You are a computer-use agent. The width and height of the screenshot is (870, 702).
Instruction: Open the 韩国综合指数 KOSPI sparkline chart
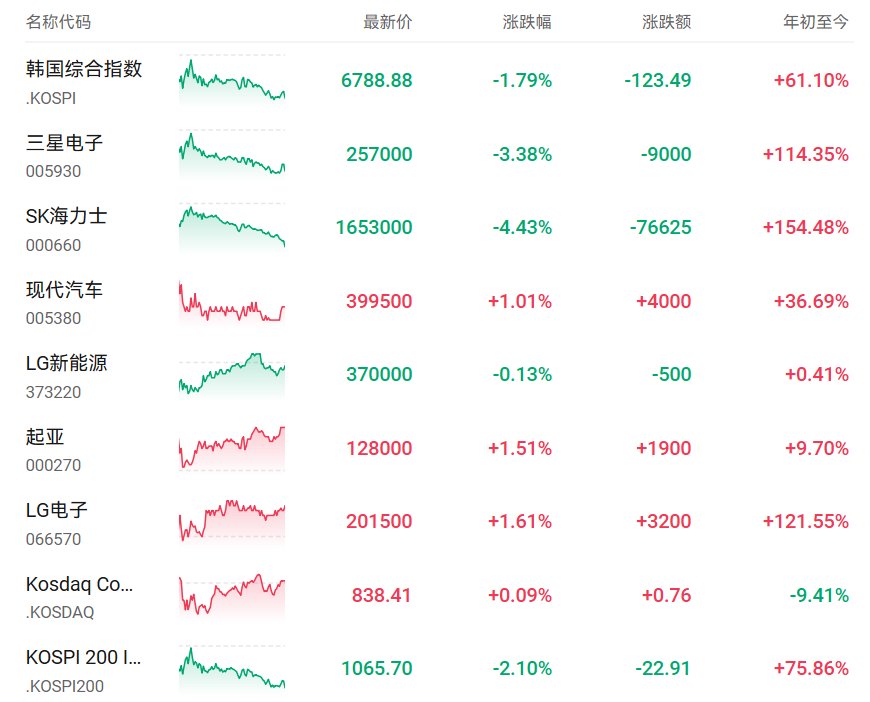(232, 80)
